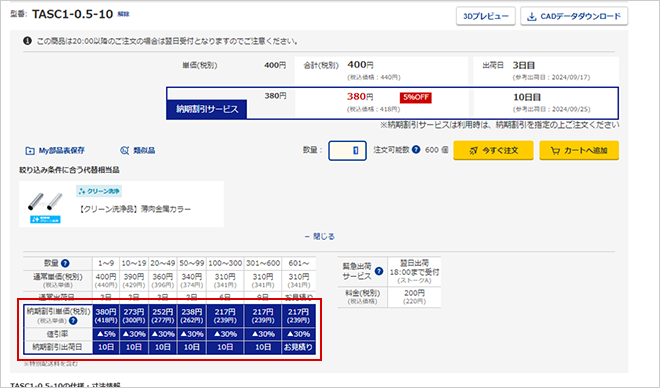Click the 200円 urgent shipping fee
Viewport: 660px width, 388px height.
tap(414, 293)
